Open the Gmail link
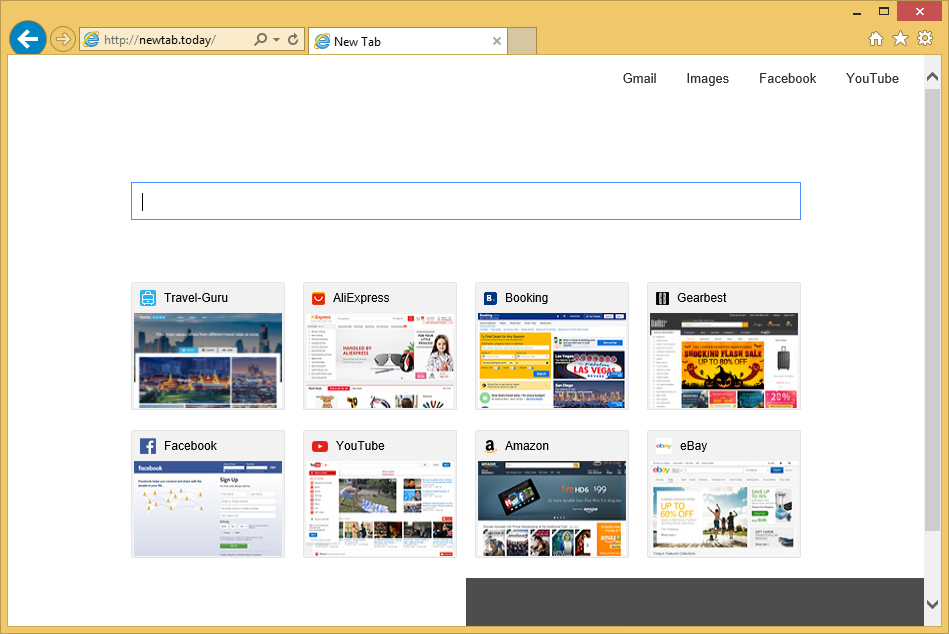The image size is (949, 634). pyautogui.click(x=639, y=78)
